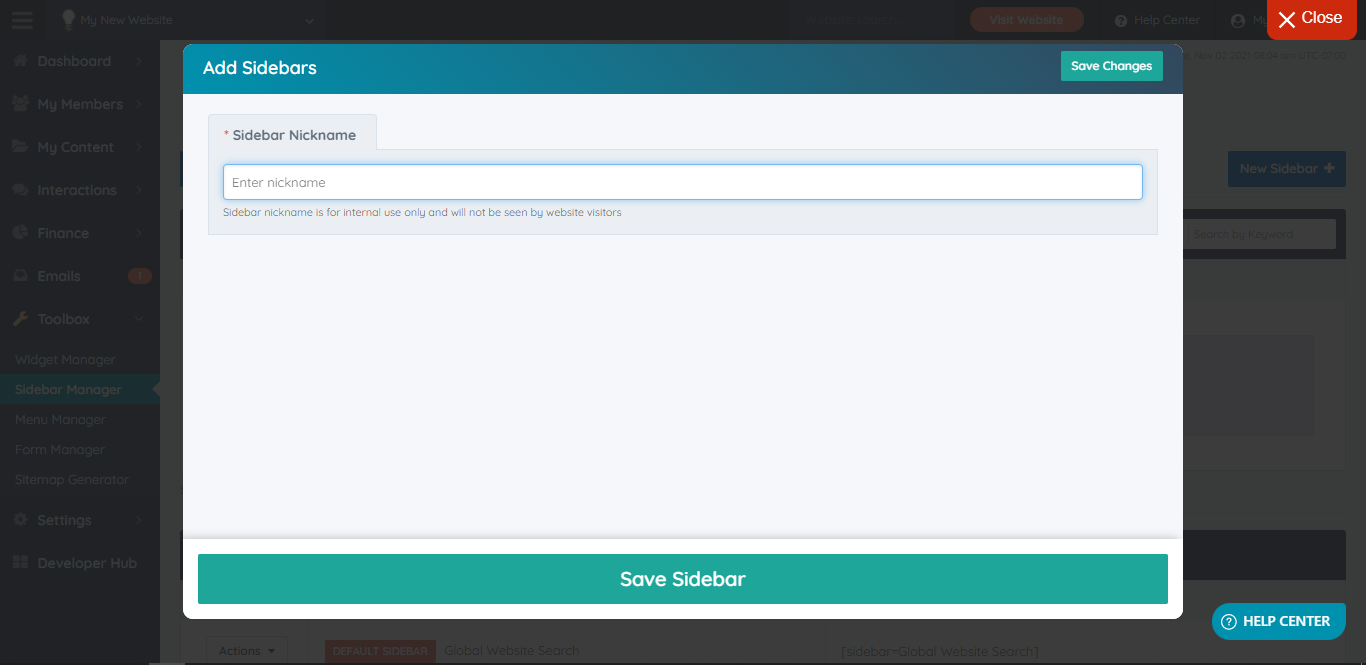
Task: Click the Search by Keyword field
Action: point(1260,234)
